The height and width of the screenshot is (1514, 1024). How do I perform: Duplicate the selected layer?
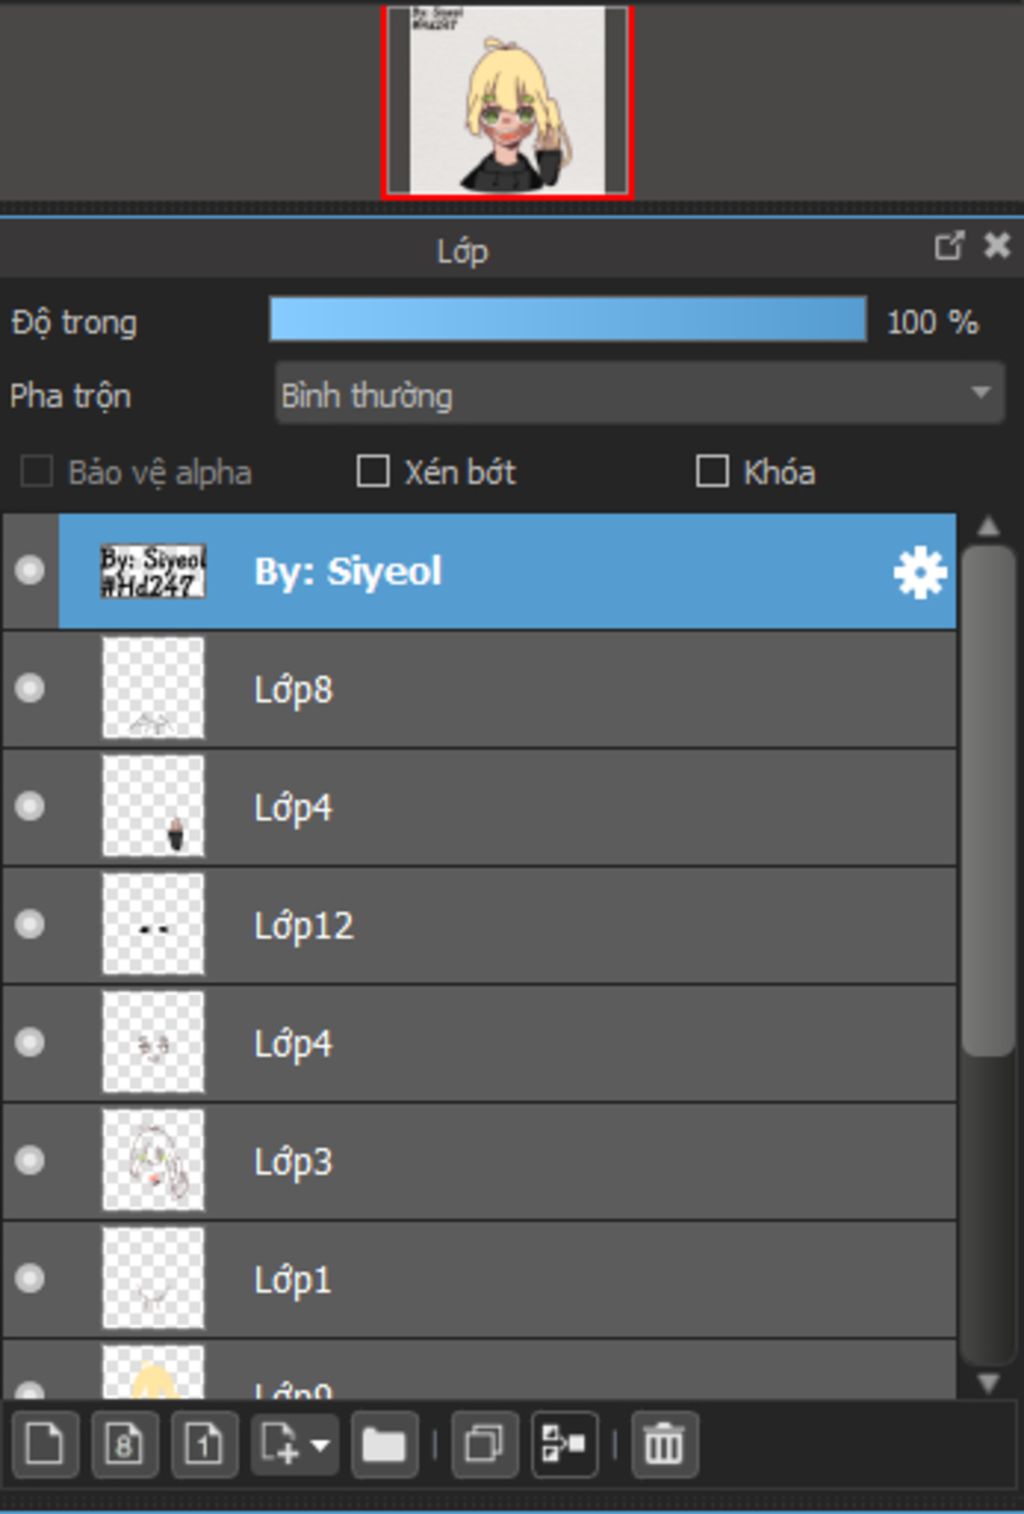(485, 1444)
